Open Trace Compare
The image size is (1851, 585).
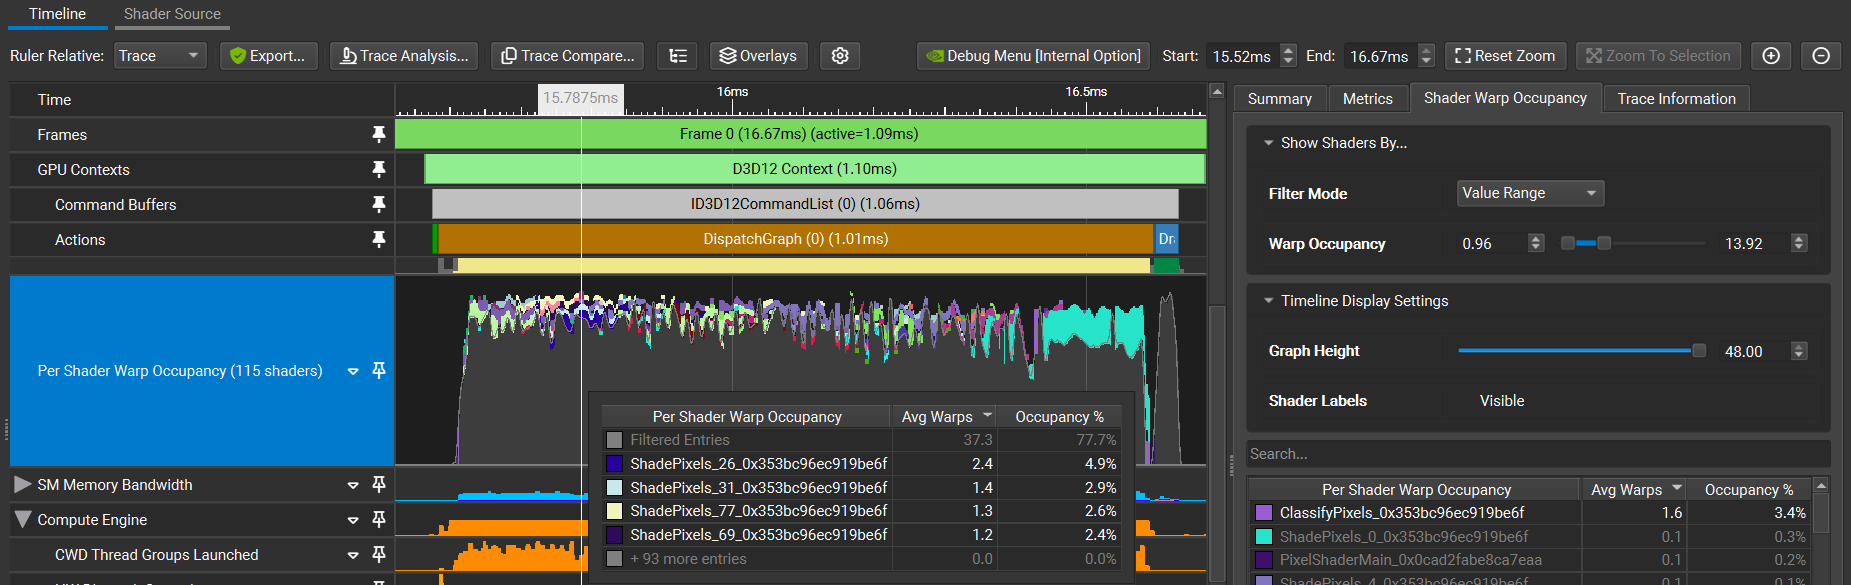coord(567,56)
